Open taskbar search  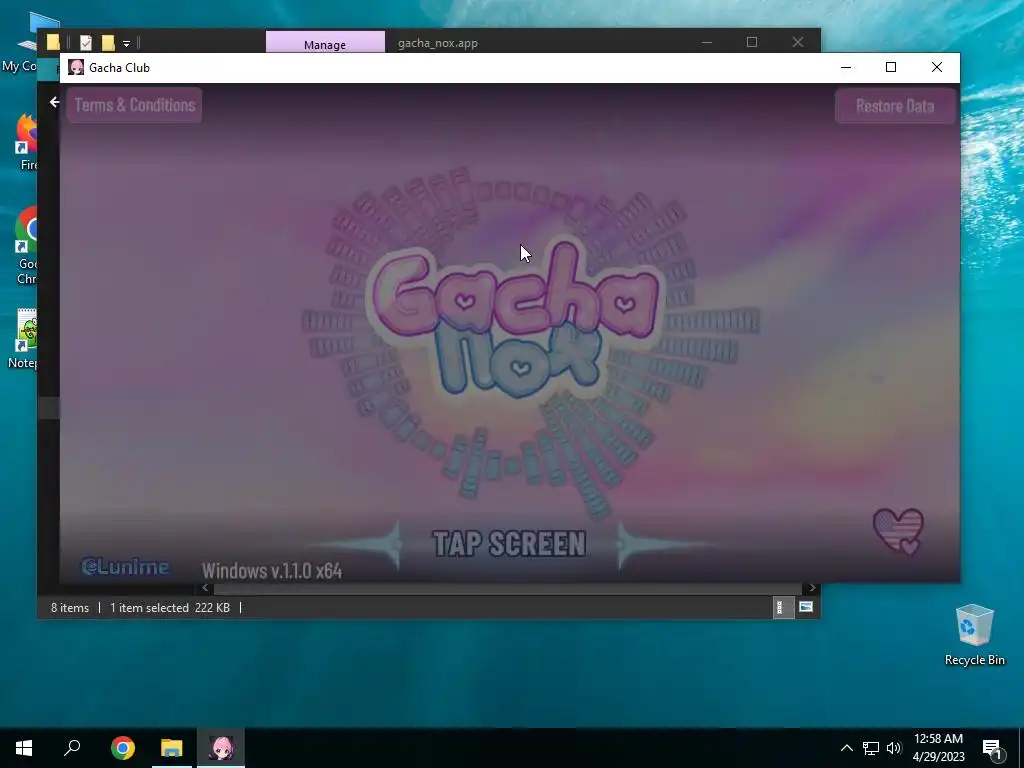pos(72,748)
